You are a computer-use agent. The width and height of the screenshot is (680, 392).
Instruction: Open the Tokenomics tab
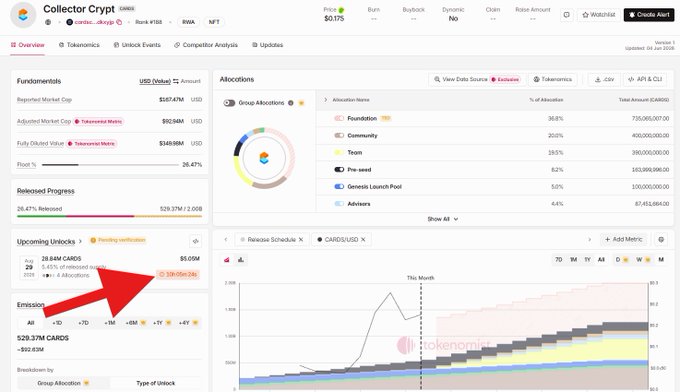coord(79,45)
